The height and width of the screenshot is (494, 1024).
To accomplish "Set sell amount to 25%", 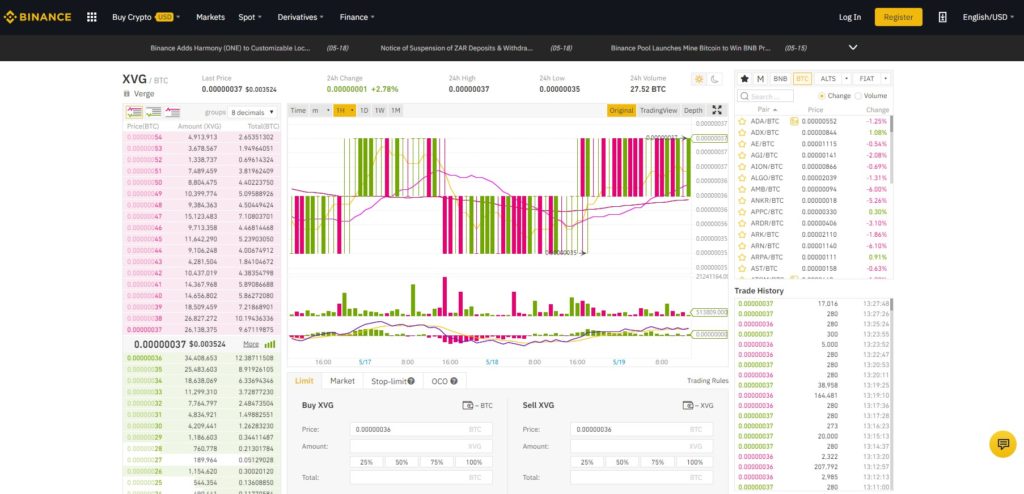I will [587, 462].
